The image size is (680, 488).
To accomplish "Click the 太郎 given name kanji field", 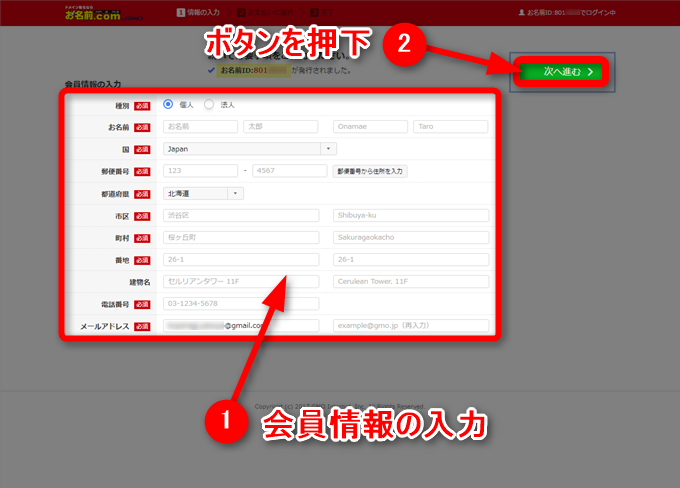I will coord(281,127).
